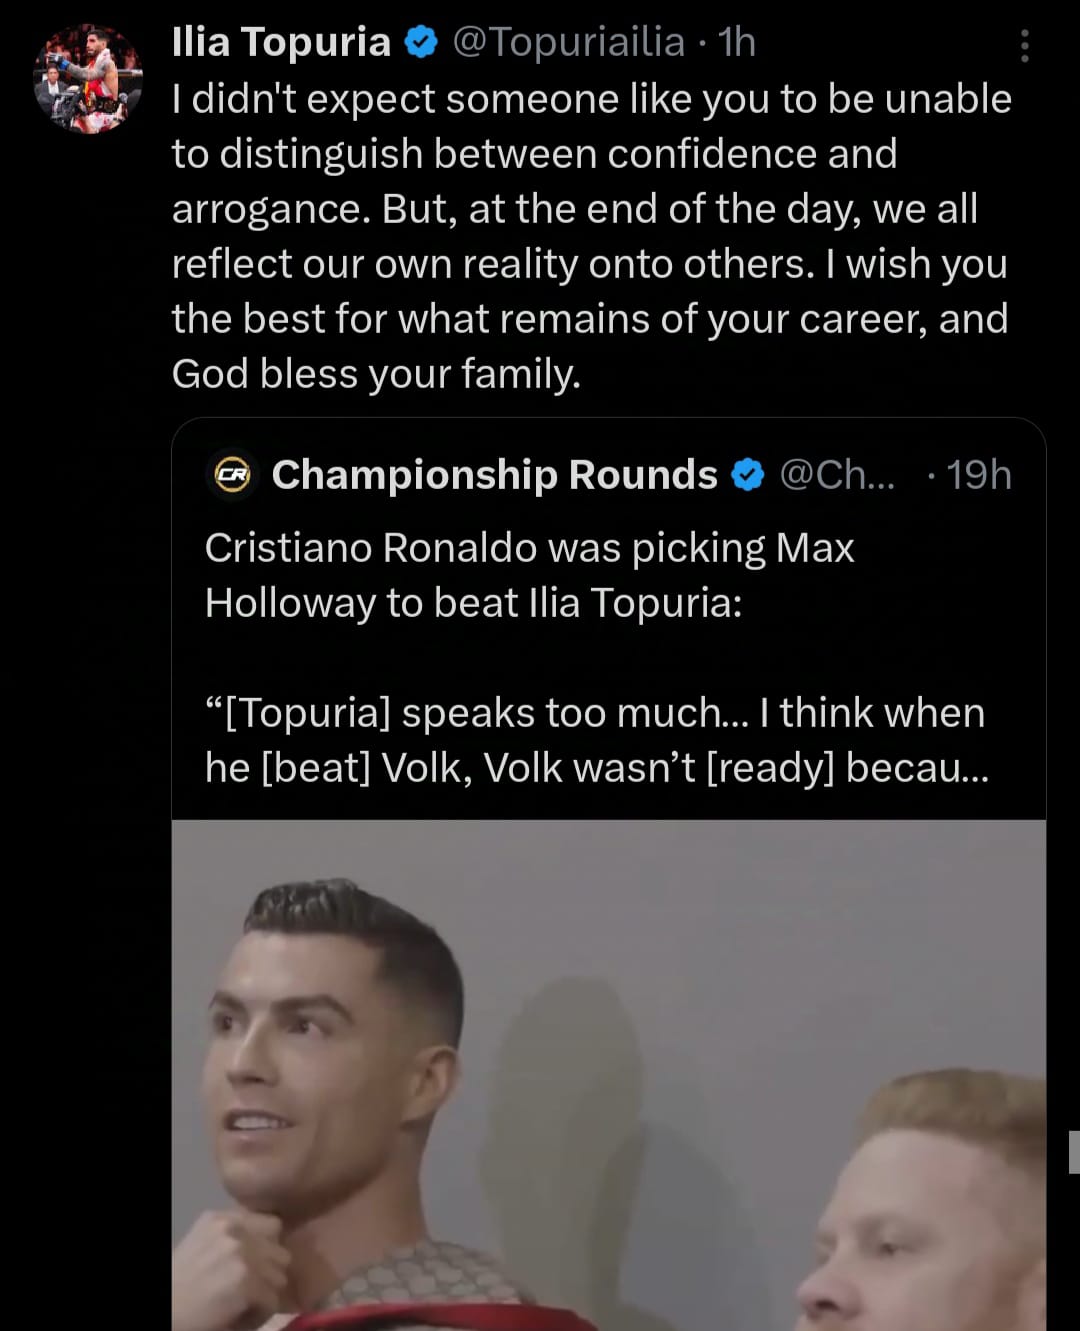Open Ilia Topuria's profile avatar

(x=88, y=79)
